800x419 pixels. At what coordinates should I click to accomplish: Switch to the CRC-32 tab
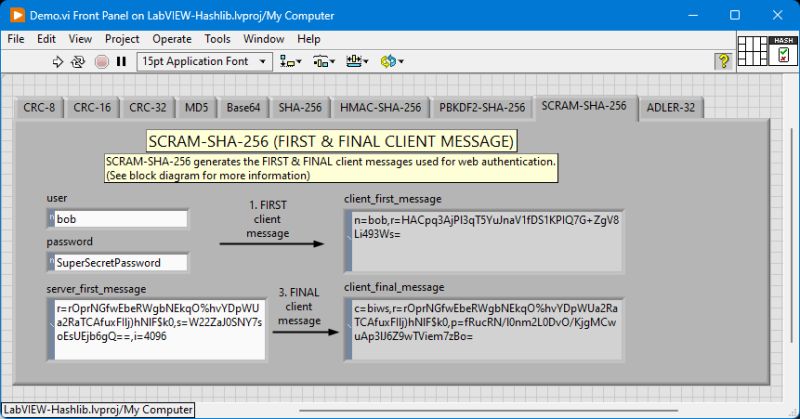[147, 108]
